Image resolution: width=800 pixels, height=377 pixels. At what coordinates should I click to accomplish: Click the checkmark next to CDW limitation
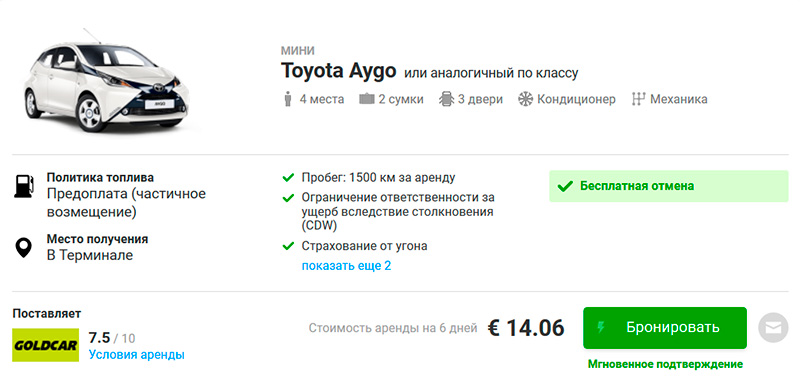288,197
